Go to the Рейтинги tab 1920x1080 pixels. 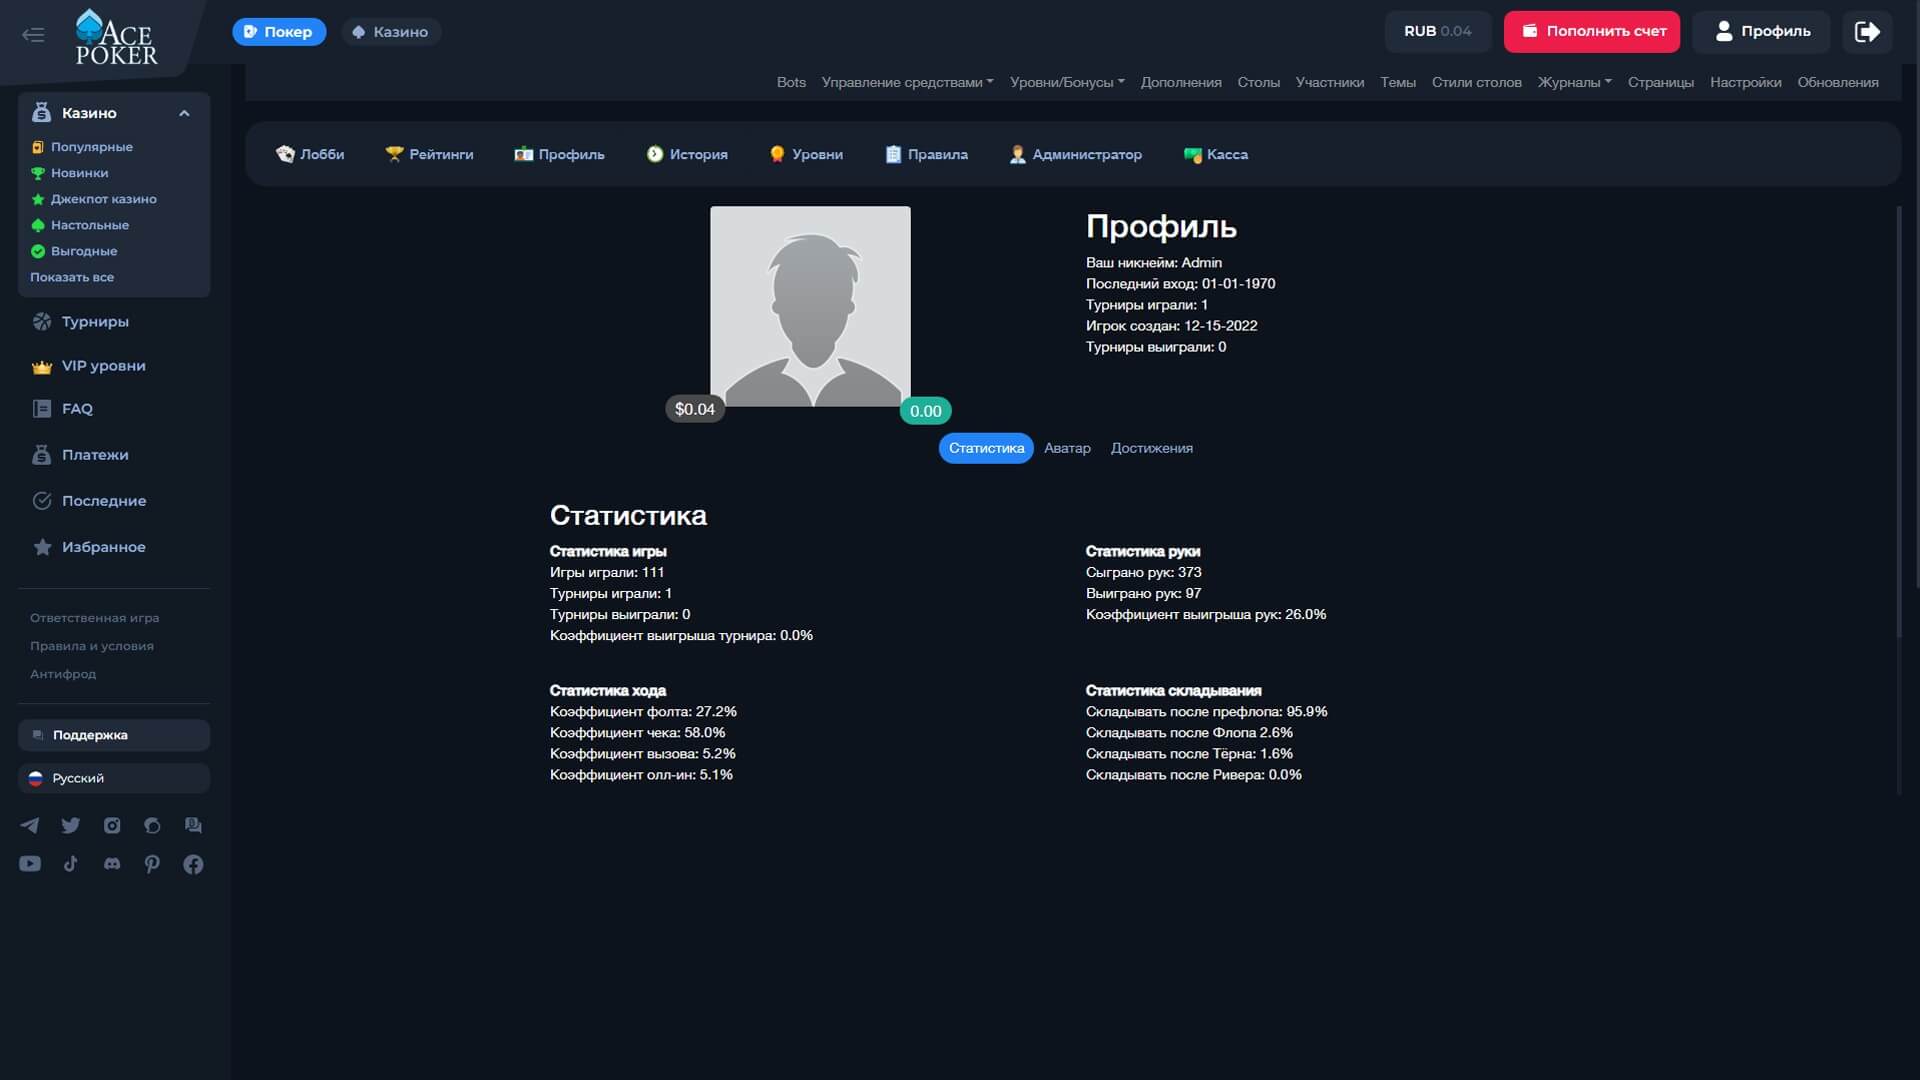pos(429,154)
